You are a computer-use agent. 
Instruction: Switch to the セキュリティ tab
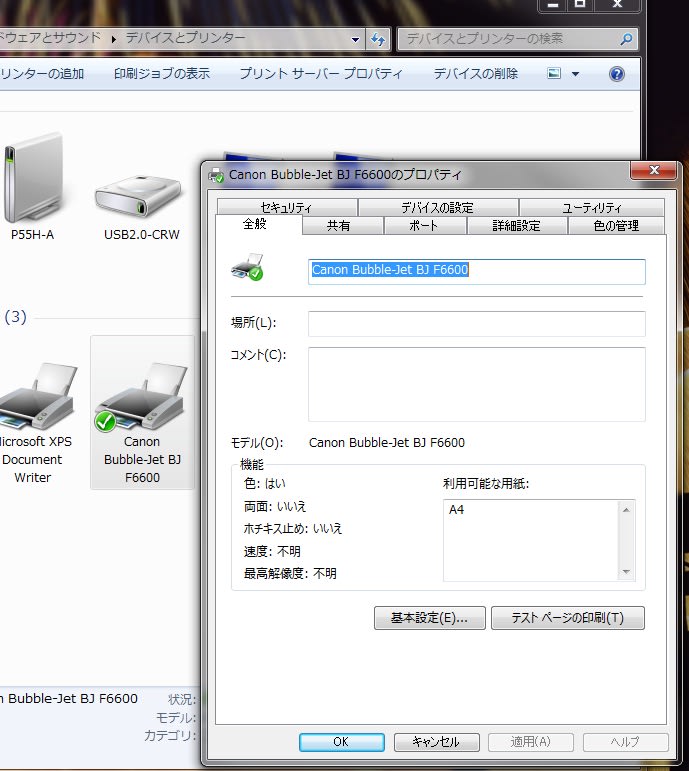pos(286,208)
